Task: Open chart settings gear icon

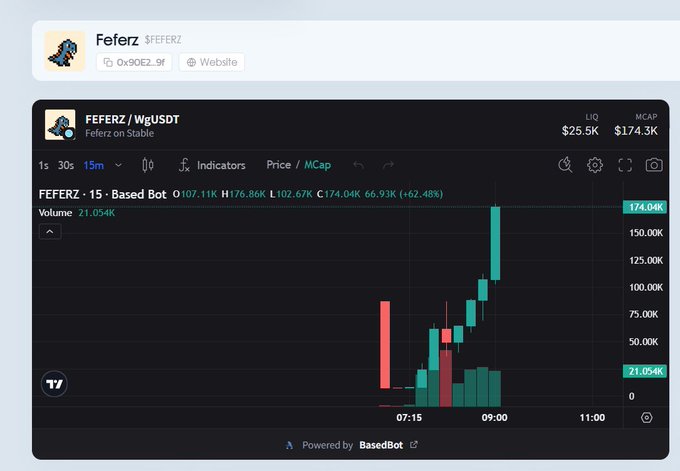Action: (595, 165)
